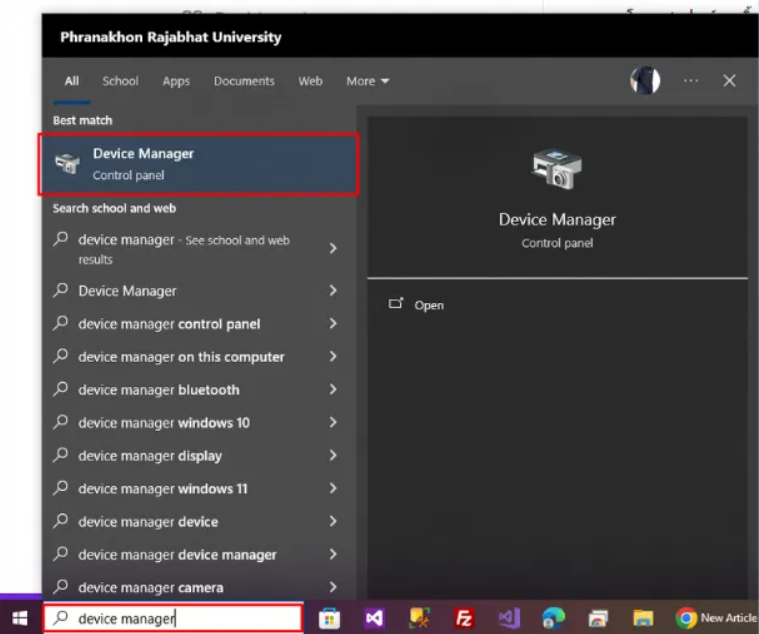This screenshot has height=634, width=759.
Task: Expand arrow for device manager bluetooth
Action: point(333,390)
